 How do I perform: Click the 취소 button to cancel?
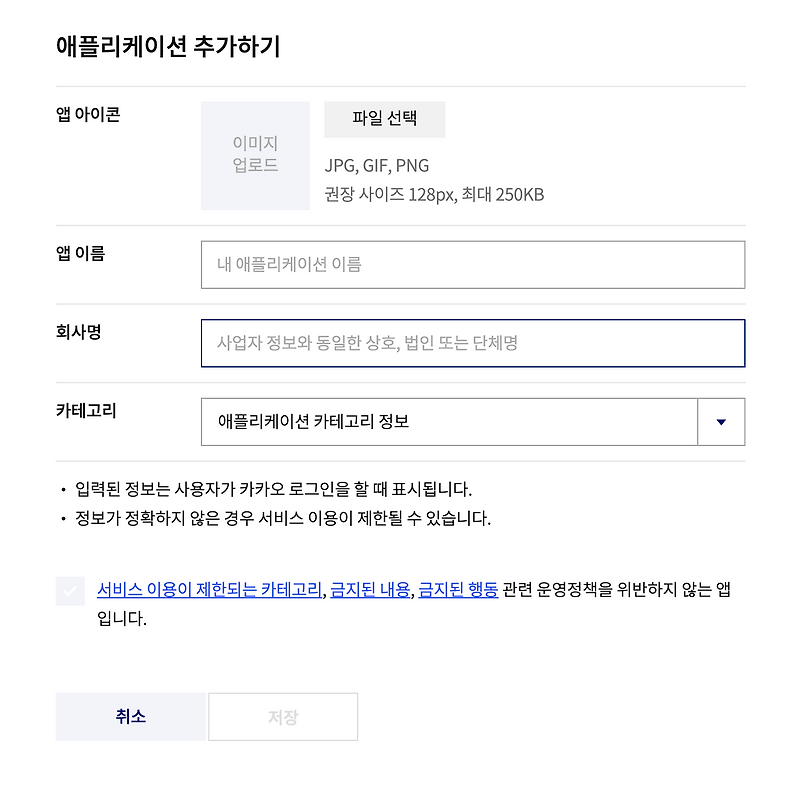[130, 716]
